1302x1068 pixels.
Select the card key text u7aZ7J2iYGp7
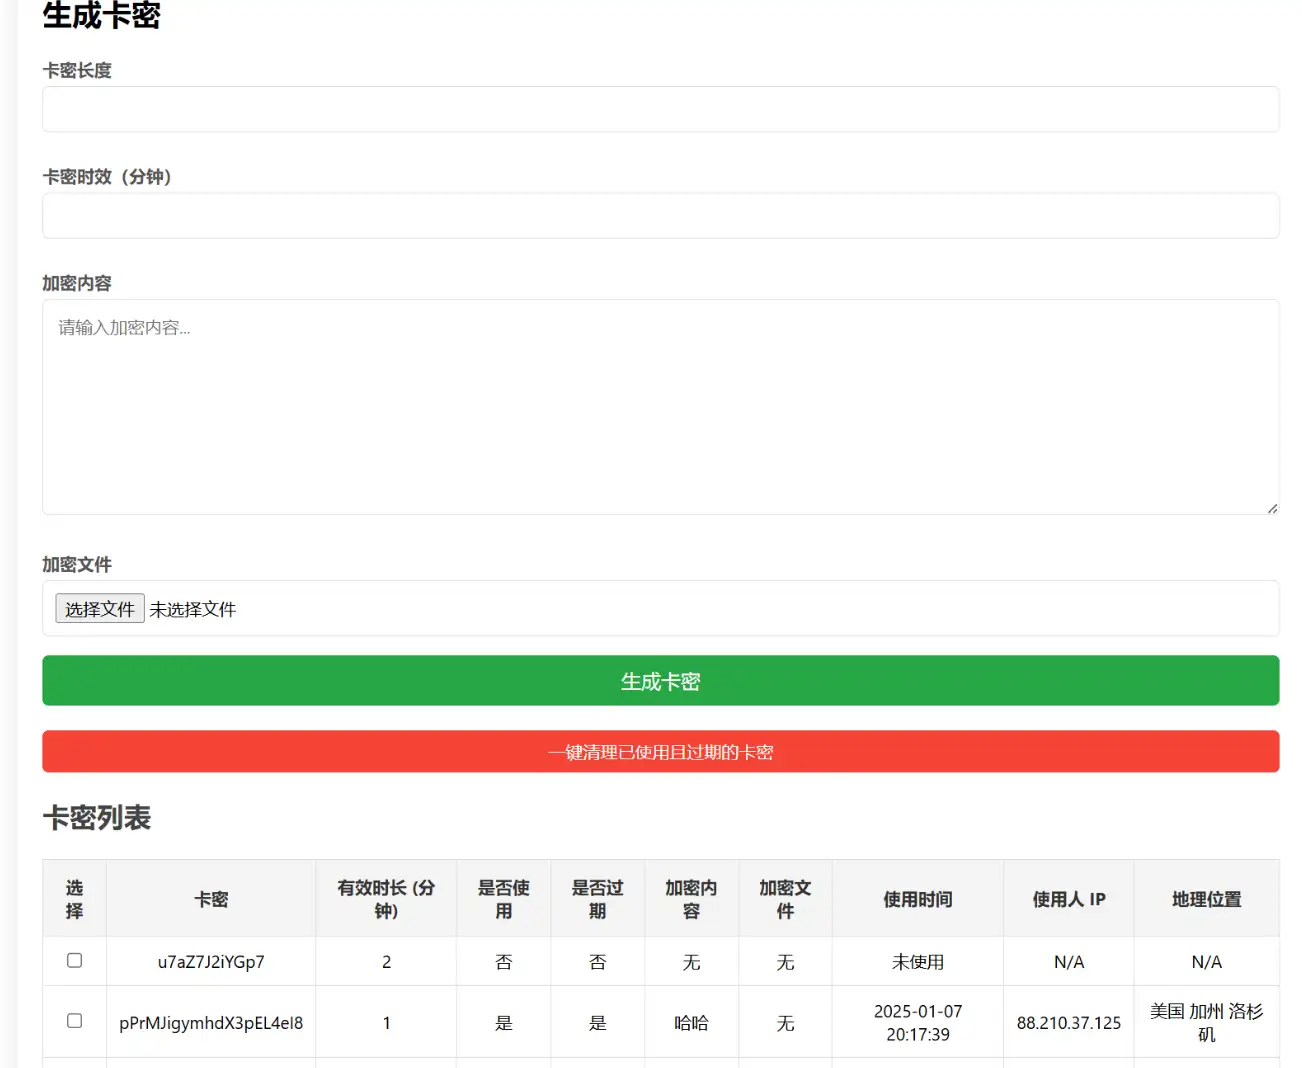[210, 961]
